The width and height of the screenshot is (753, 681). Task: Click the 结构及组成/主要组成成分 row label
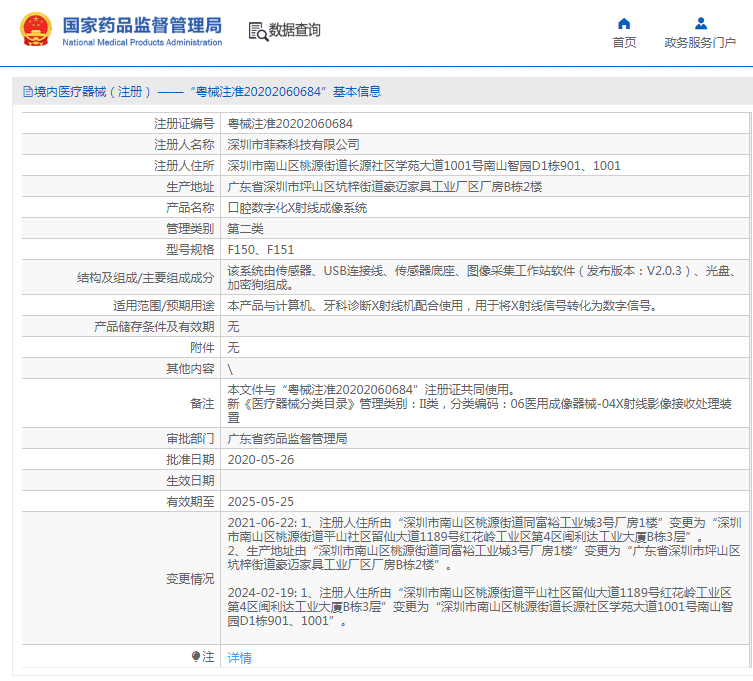tap(146, 278)
